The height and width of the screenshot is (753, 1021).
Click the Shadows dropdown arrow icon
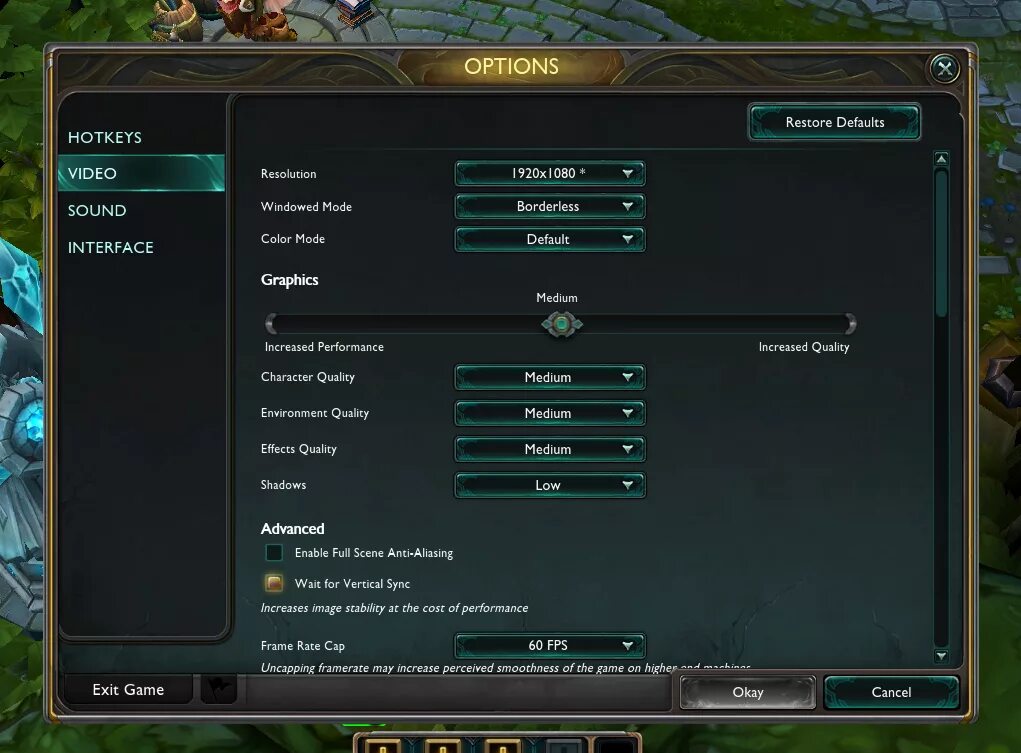click(627, 485)
